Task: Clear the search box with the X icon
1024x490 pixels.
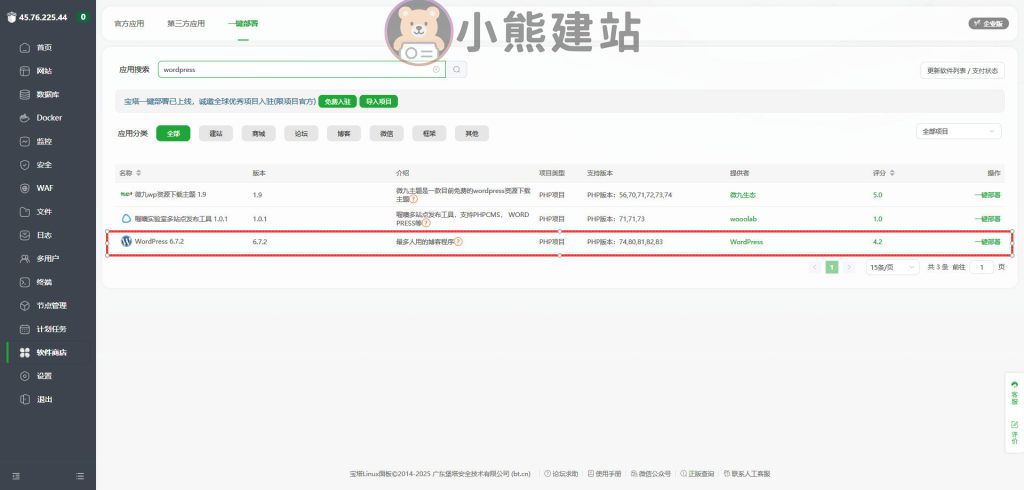Action: pyautogui.click(x=436, y=70)
